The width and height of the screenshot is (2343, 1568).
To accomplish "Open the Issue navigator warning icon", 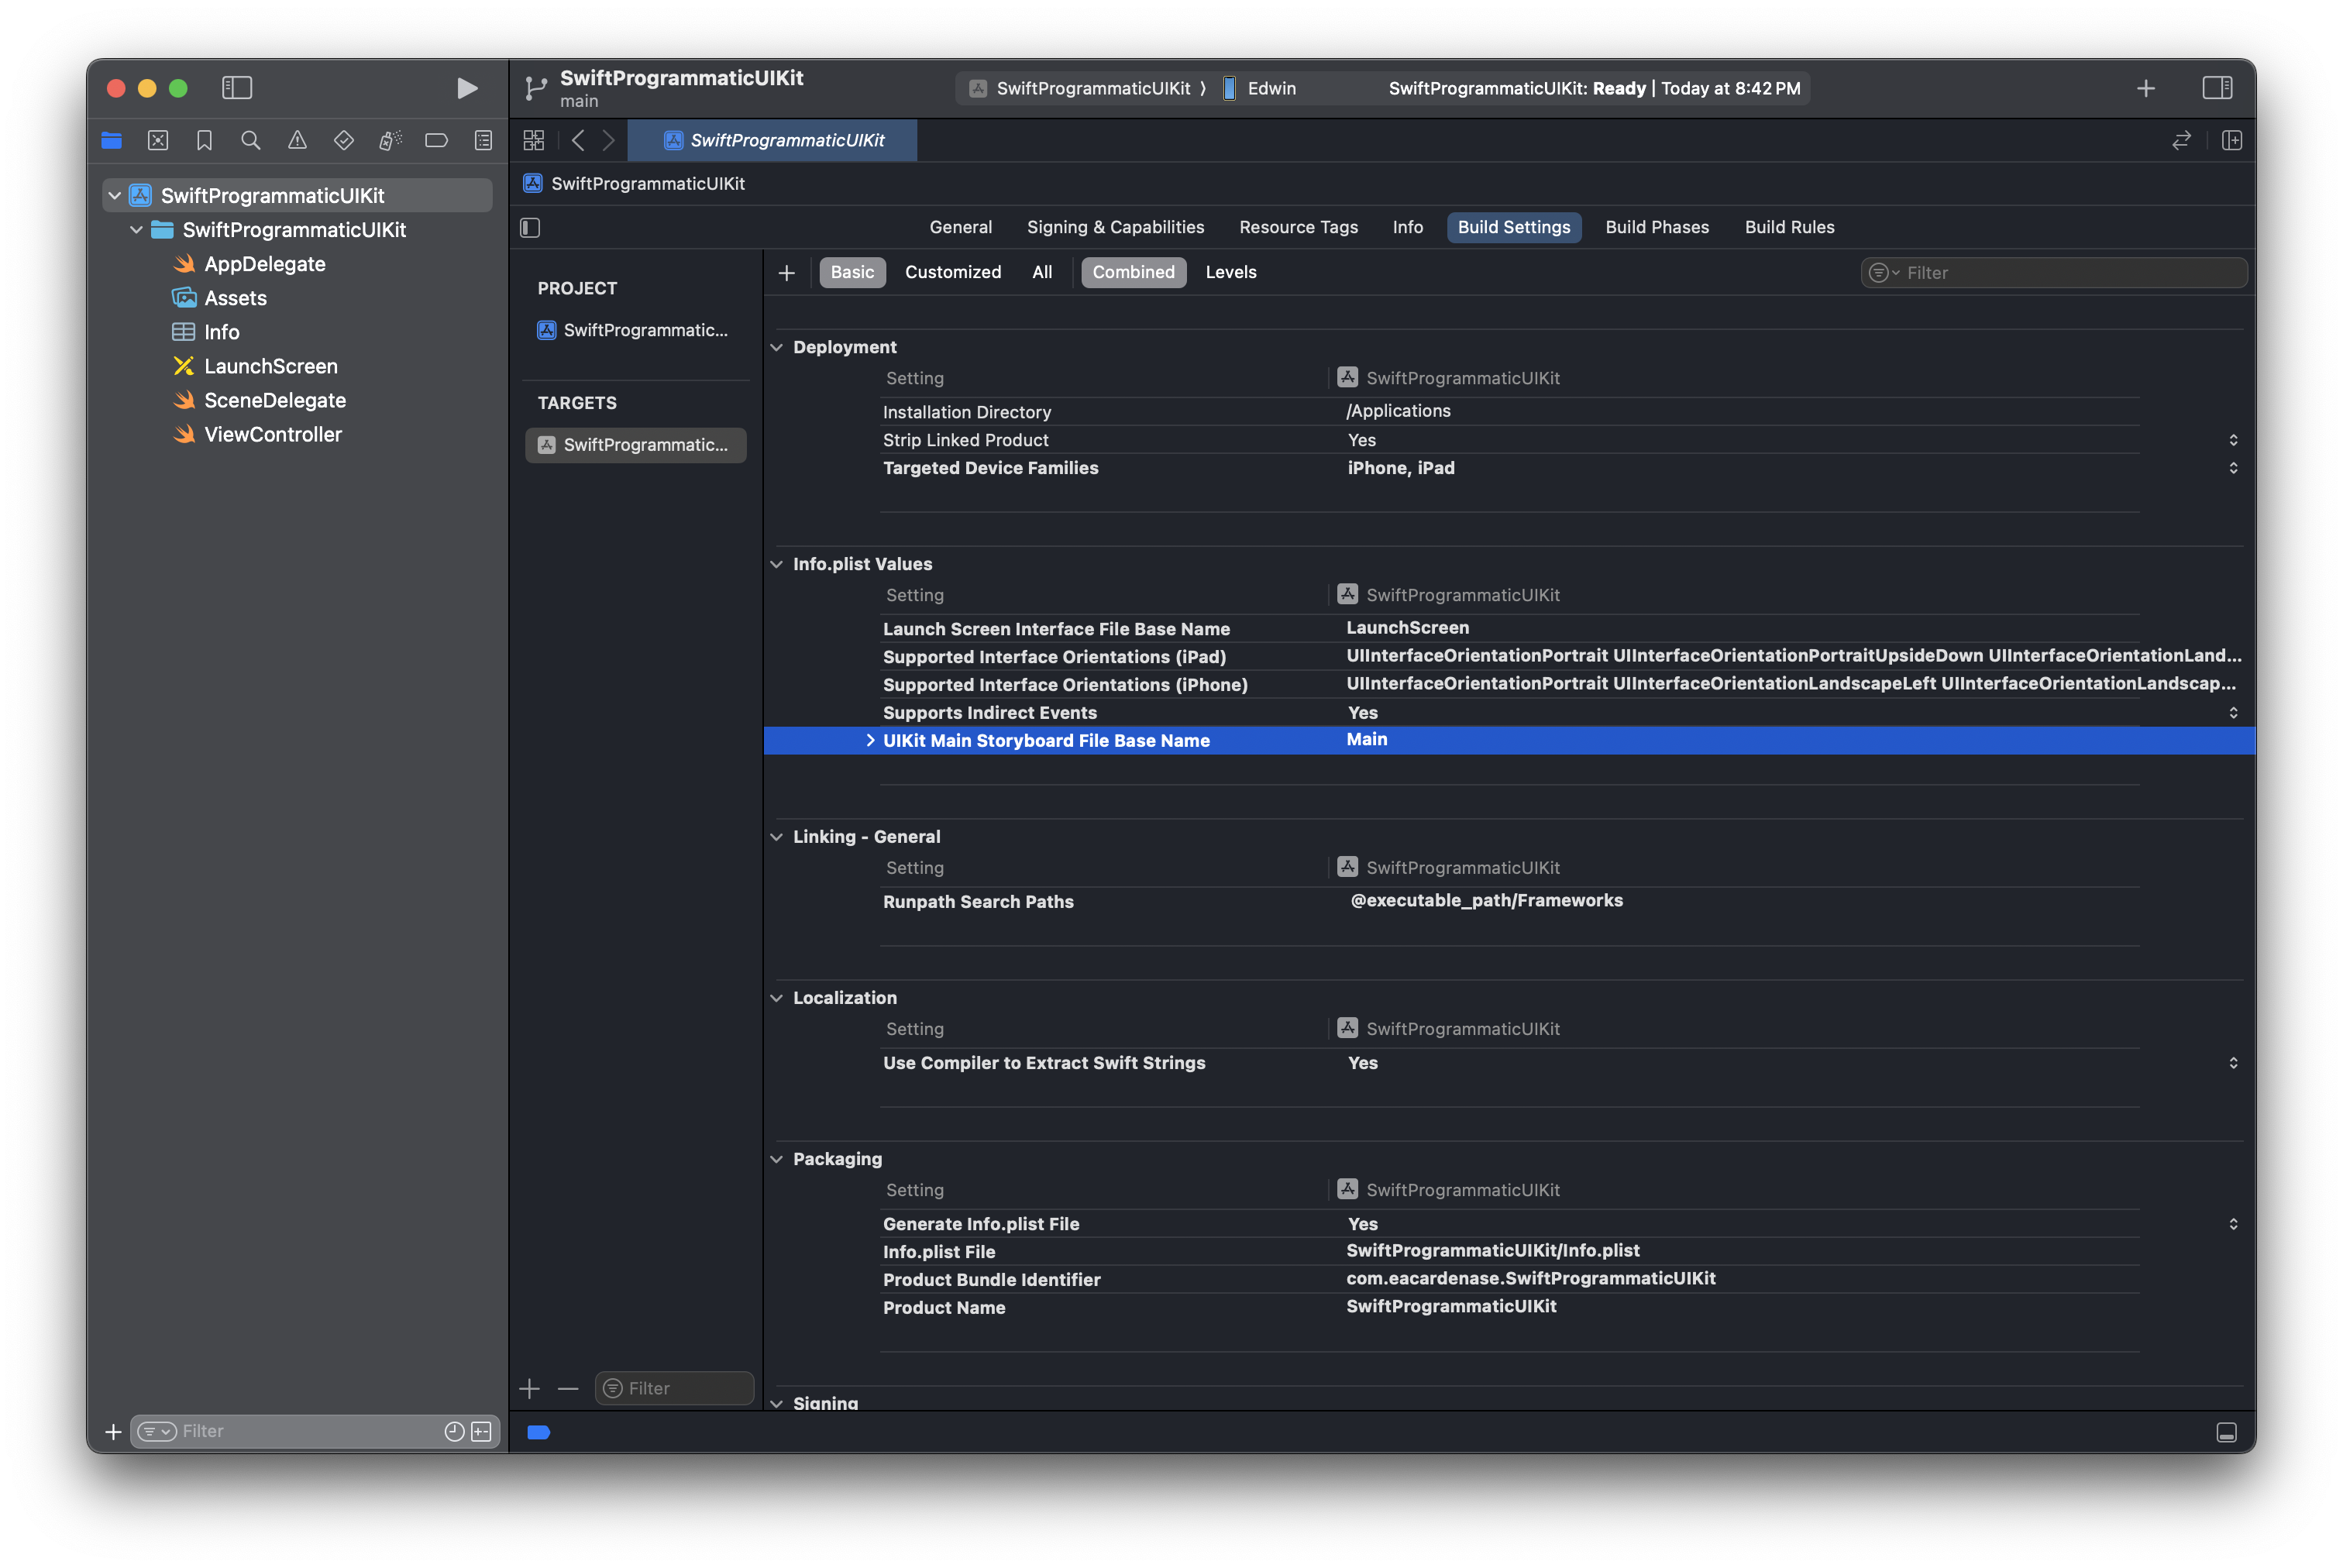I will [x=297, y=141].
